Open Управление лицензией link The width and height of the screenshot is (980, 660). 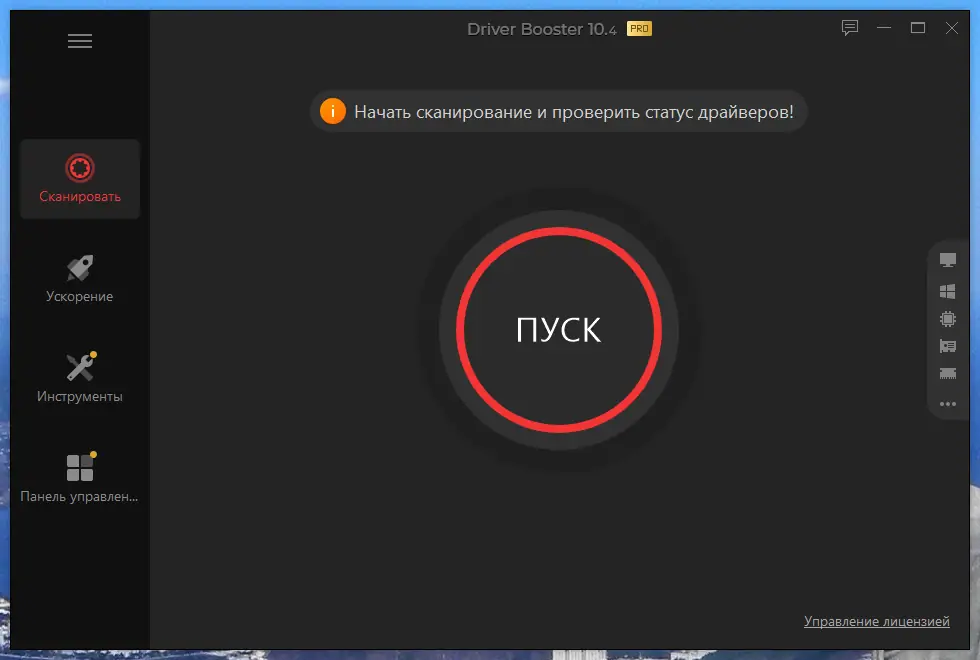click(x=877, y=621)
